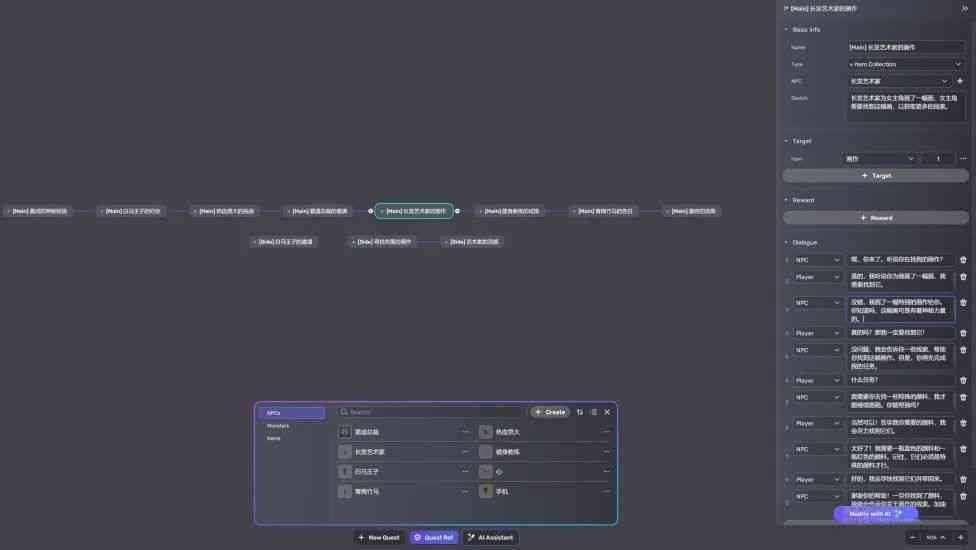Click the selected node's left input port
This screenshot has width=976, height=550.
[x=370, y=212]
